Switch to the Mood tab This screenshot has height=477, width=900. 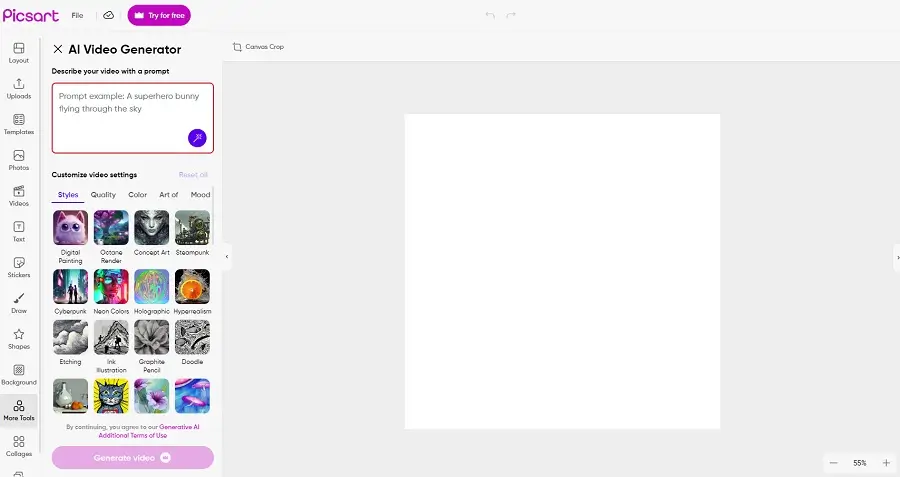200,195
